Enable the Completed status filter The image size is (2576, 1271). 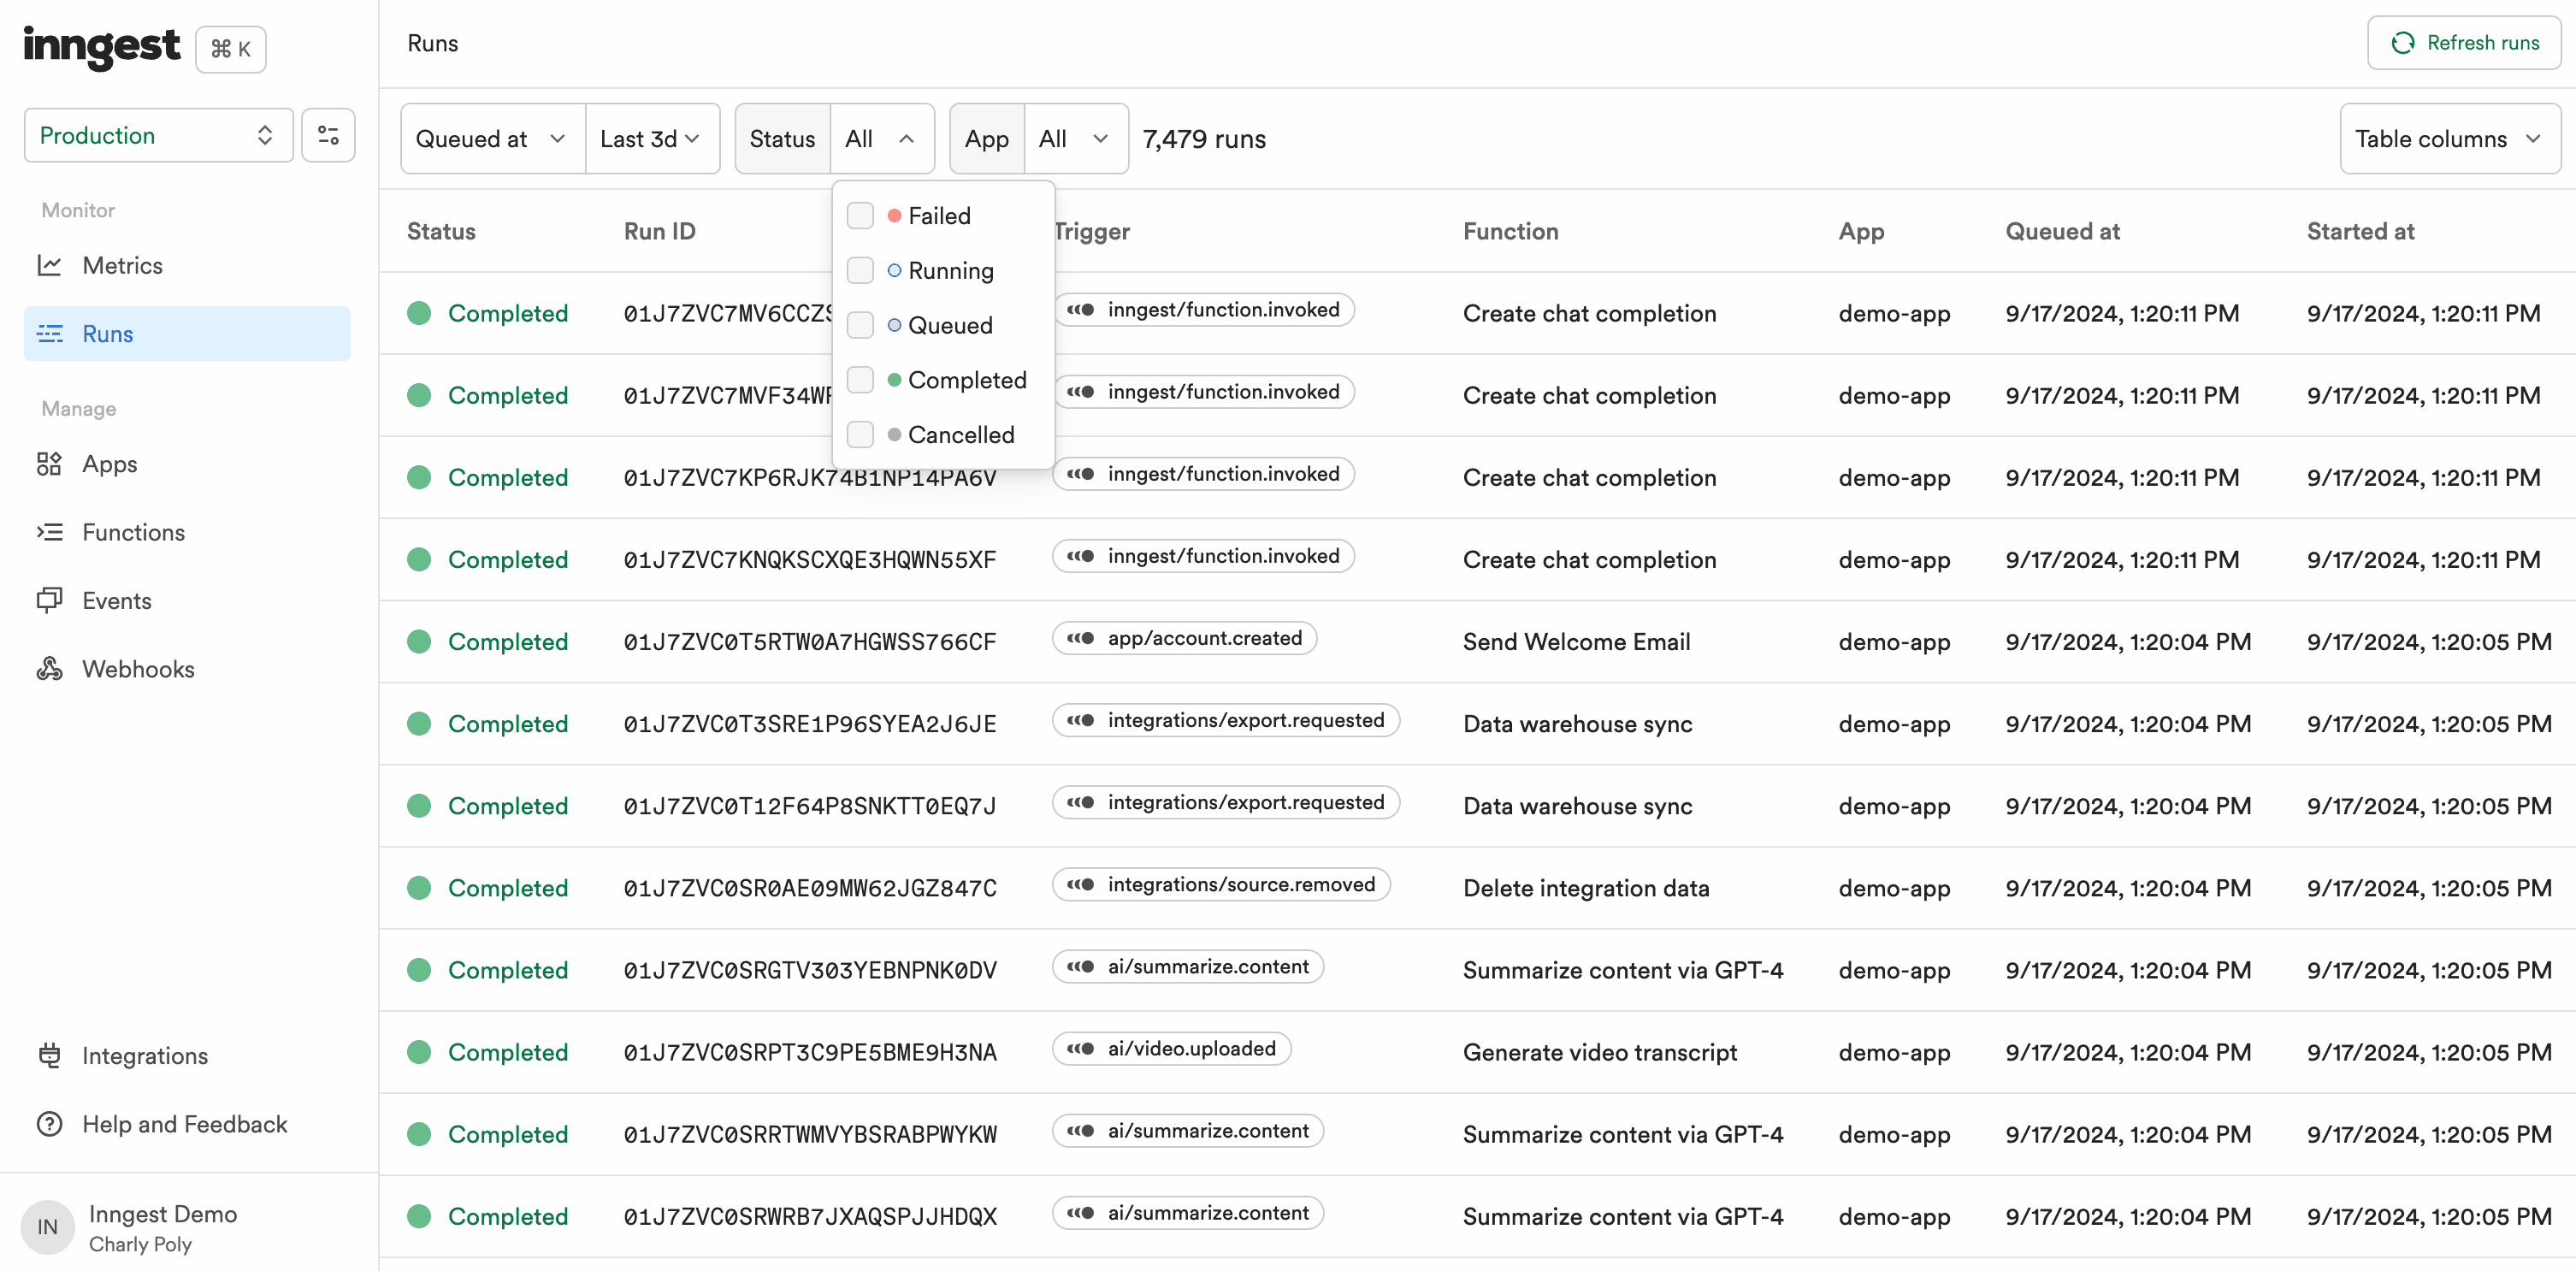(861, 379)
